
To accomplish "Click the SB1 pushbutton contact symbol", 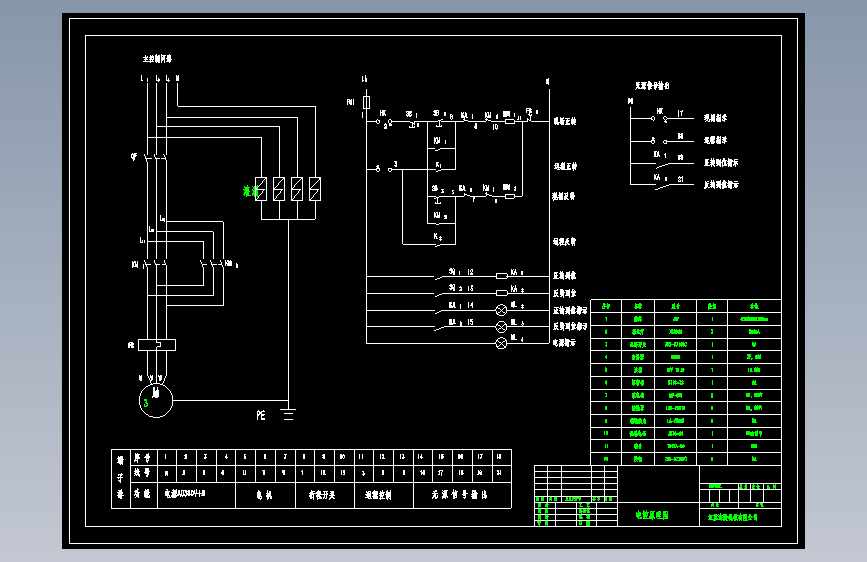I will 413,123.
